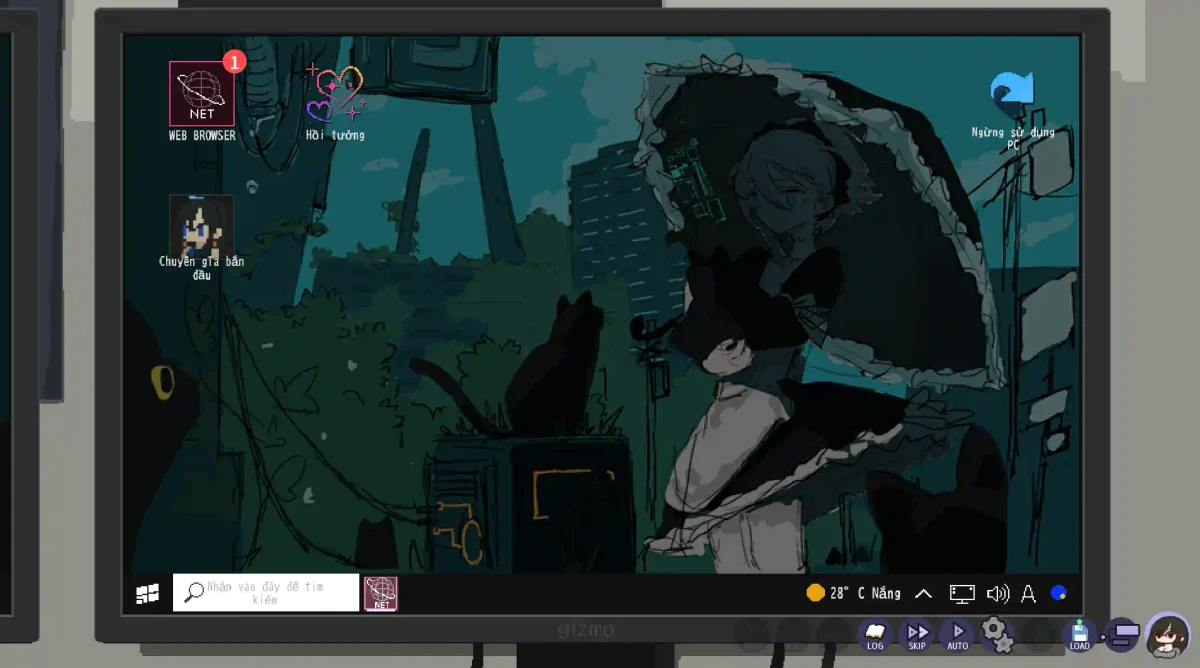Open the LOG book button

point(875,634)
